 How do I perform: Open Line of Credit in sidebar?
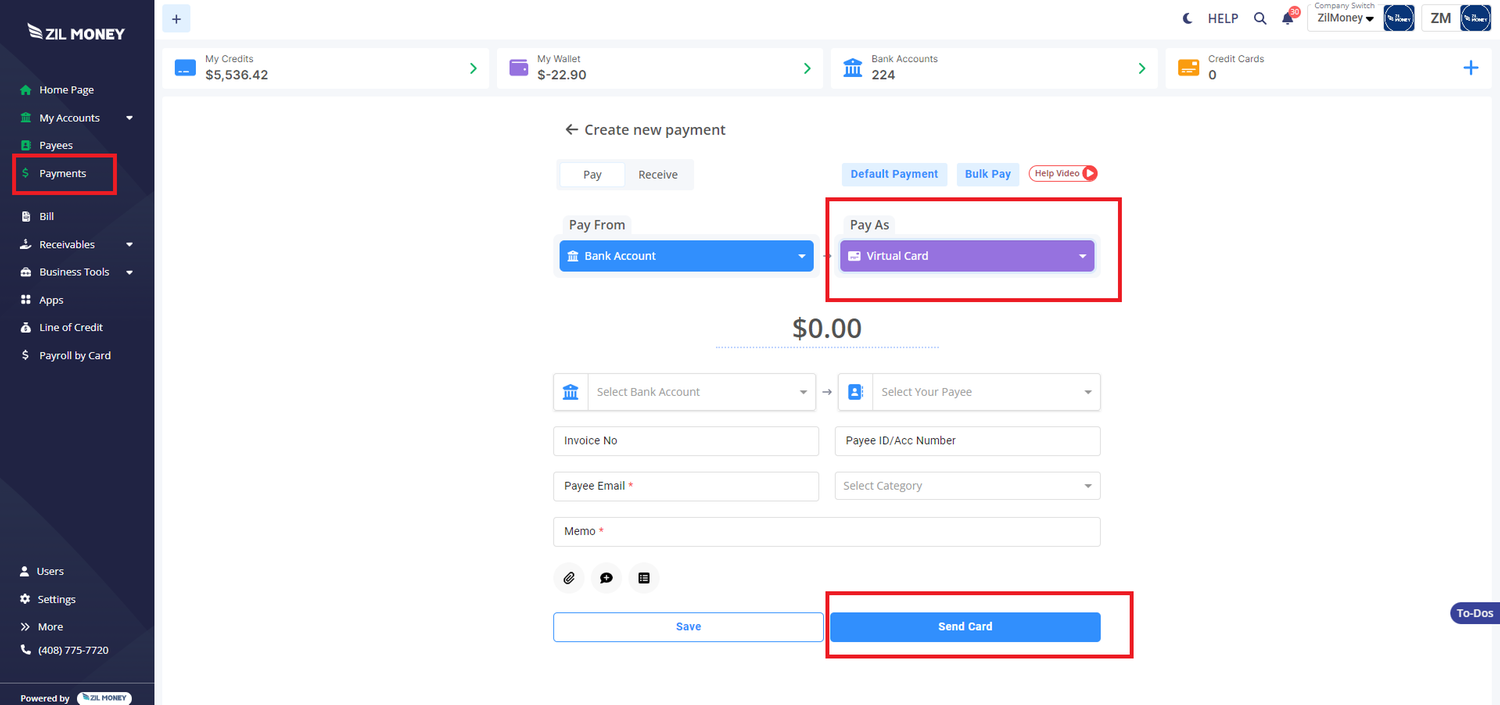[x=71, y=328]
